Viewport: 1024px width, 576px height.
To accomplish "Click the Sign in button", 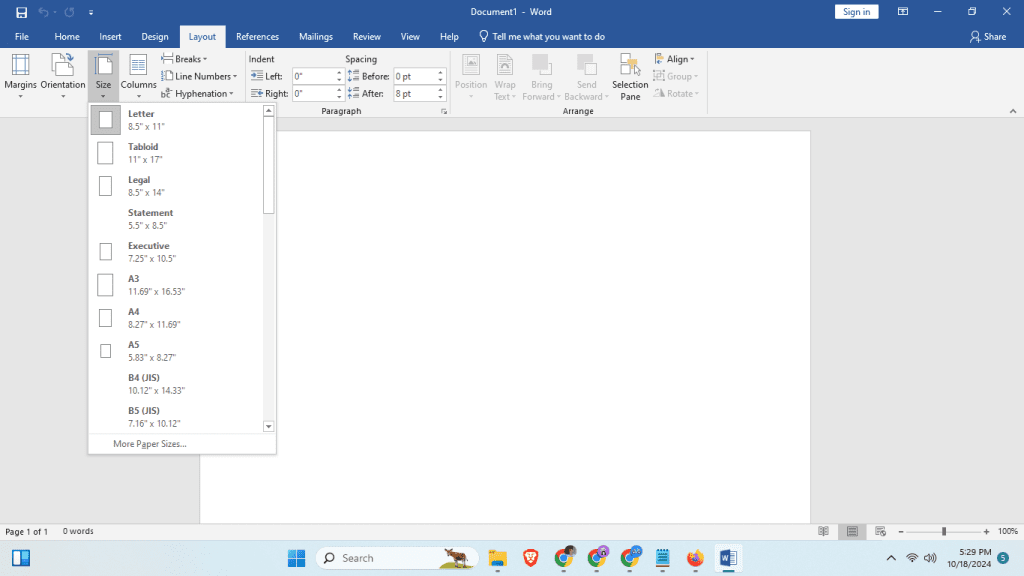I will (x=856, y=11).
